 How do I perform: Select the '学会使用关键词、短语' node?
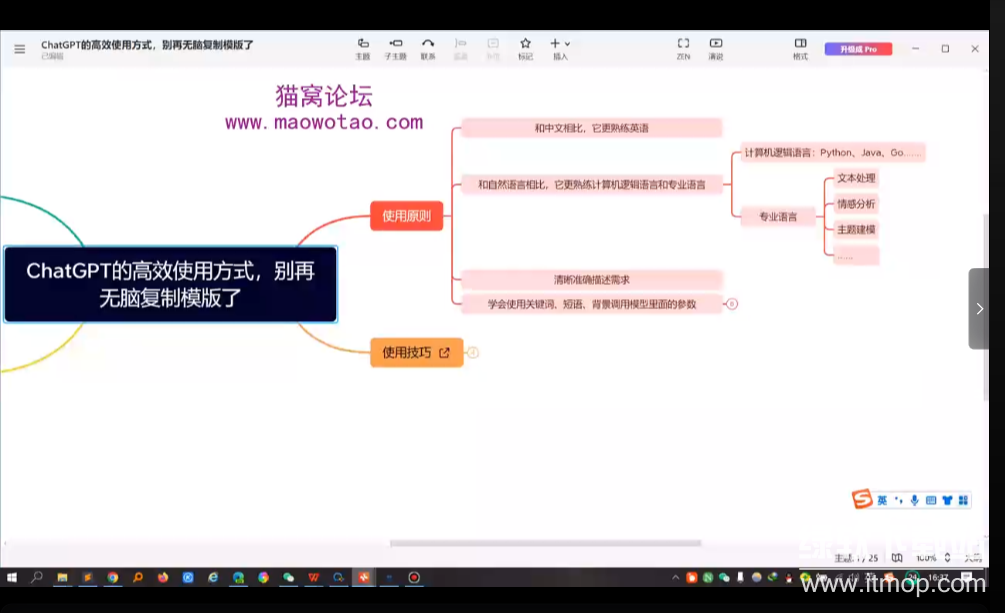tap(592, 304)
